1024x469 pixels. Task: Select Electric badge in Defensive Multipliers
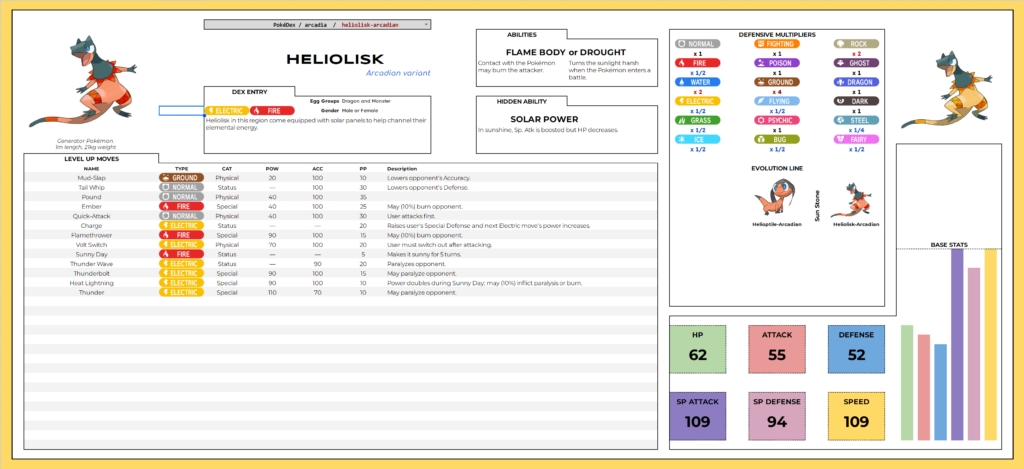697,101
